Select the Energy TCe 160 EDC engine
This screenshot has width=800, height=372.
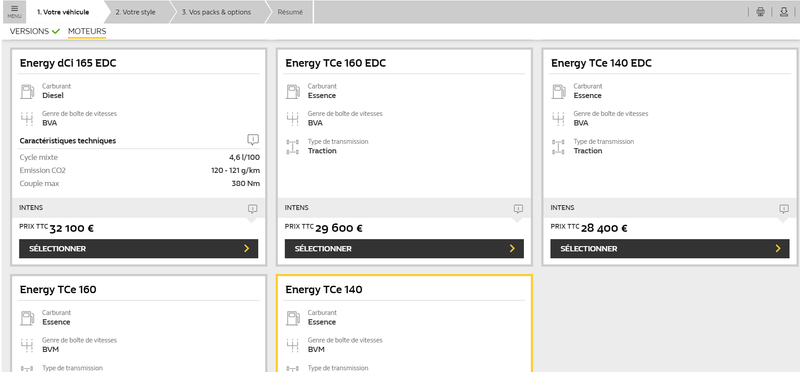tap(404, 249)
